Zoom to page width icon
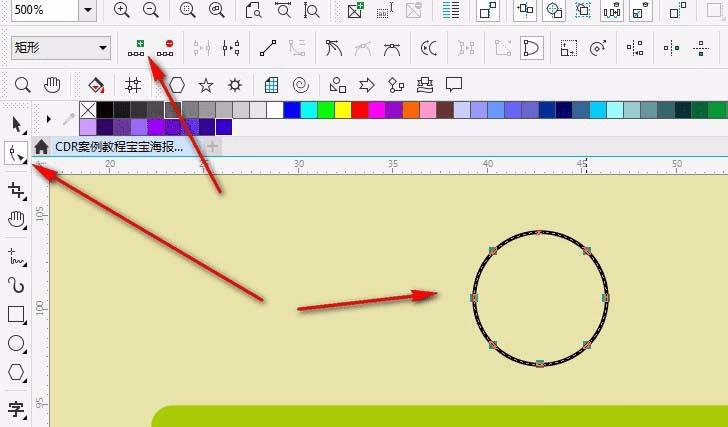 pyautogui.click(x=283, y=10)
